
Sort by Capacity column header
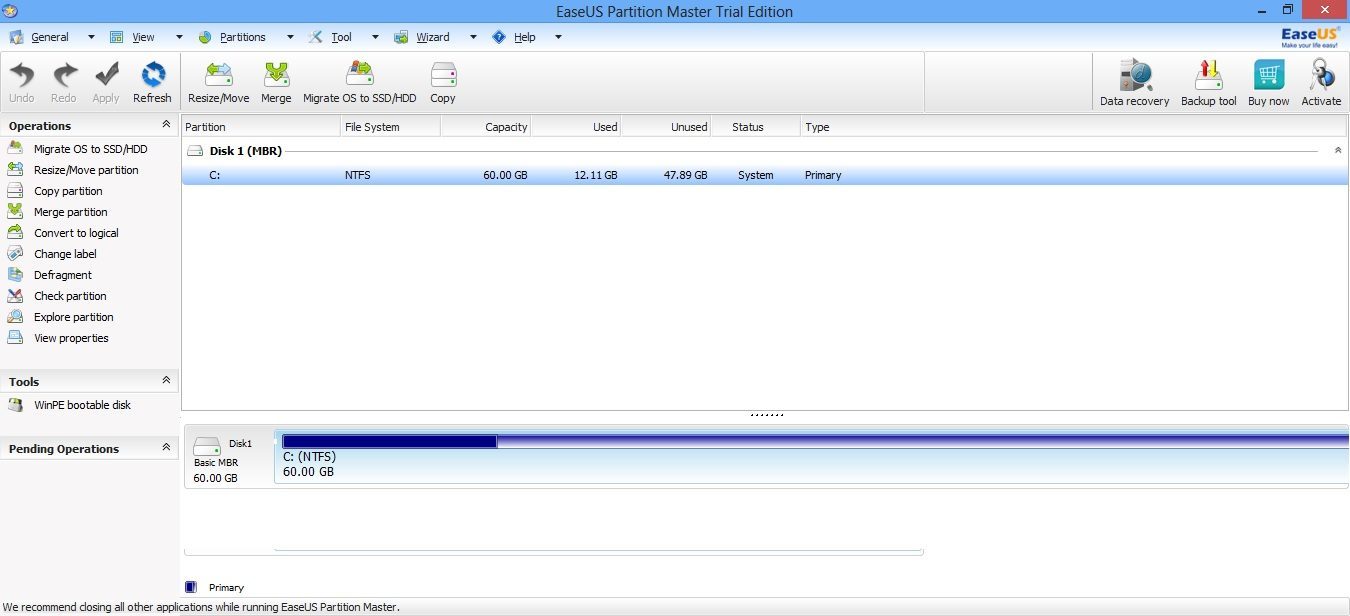[x=485, y=127]
